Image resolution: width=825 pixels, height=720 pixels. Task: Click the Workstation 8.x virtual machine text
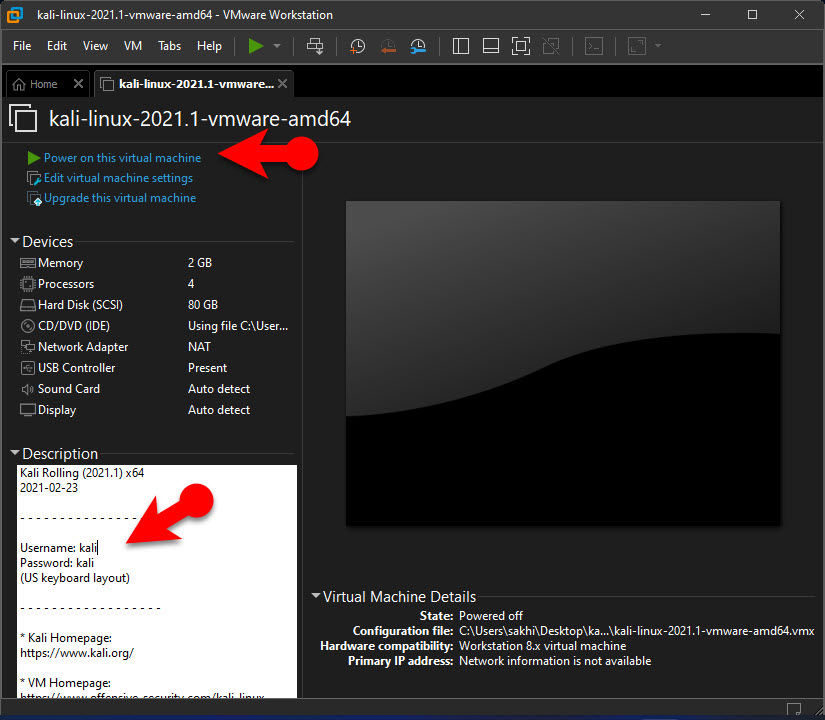(x=542, y=646)
